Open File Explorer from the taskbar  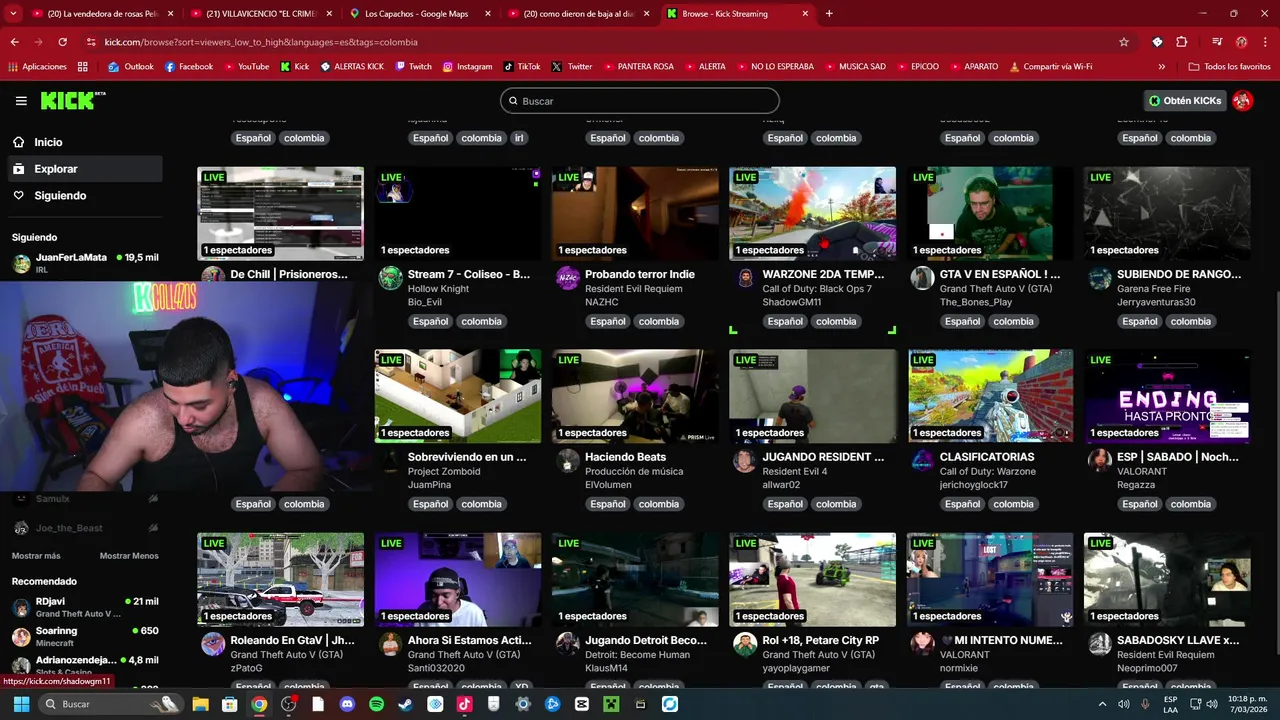point(200,704)
